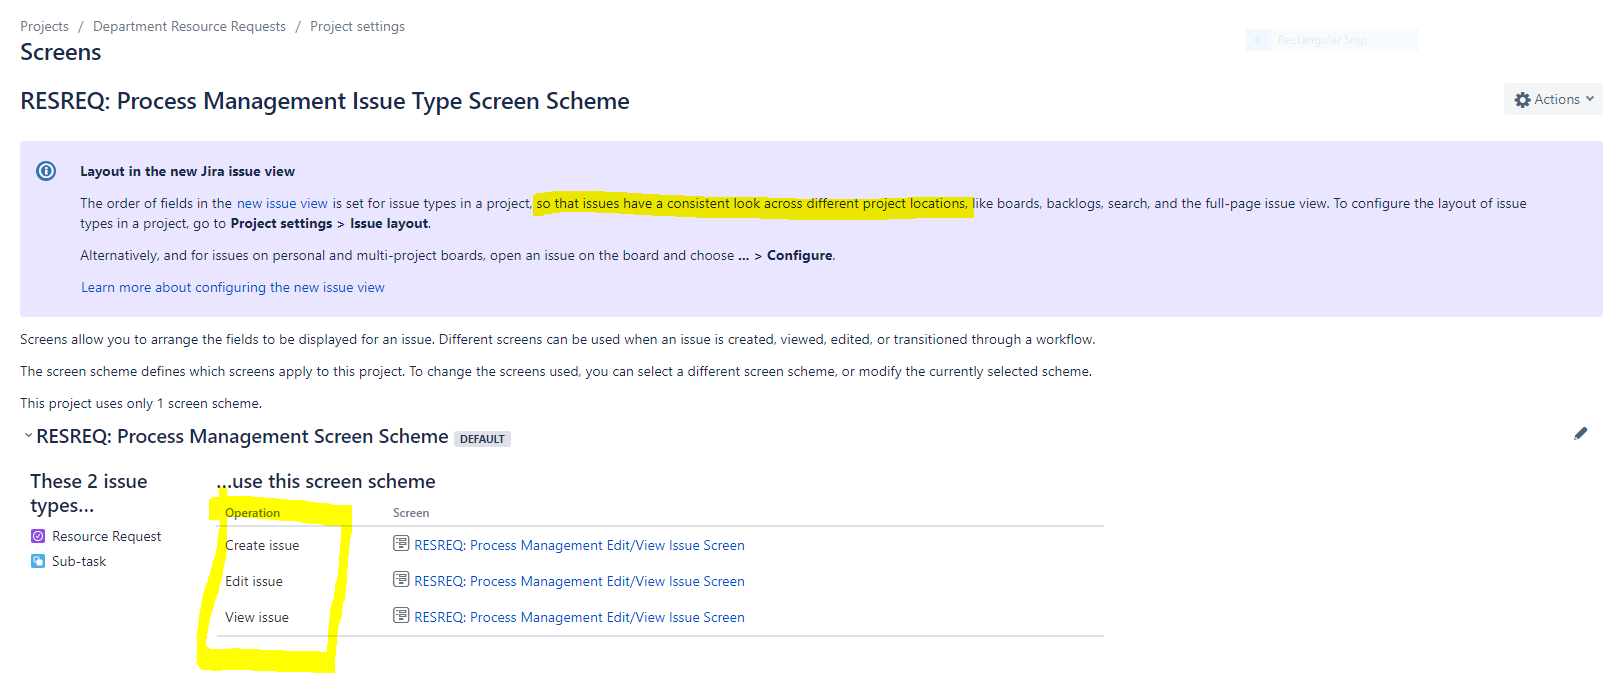This screenshot has width=1624, height=698.
Task: Open the screen link for Create issue operation
Action: point(579,545)
